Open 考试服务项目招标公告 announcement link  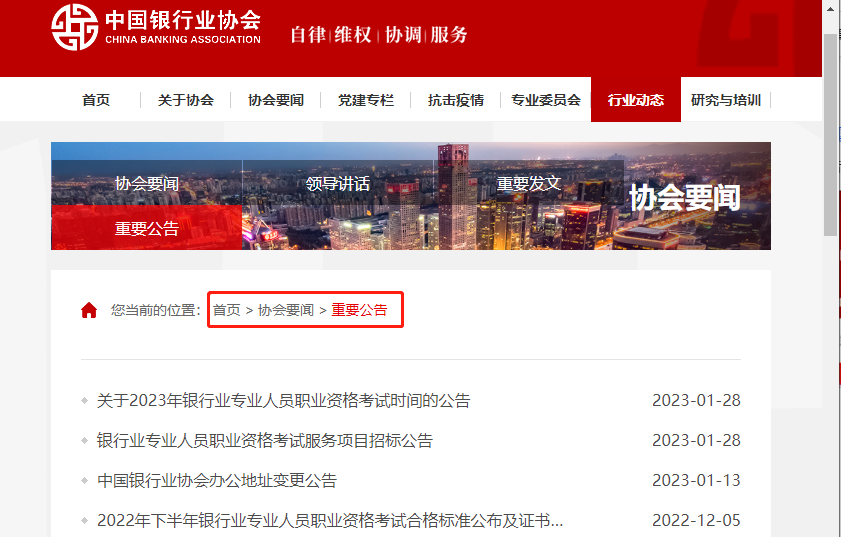[265, 441]
